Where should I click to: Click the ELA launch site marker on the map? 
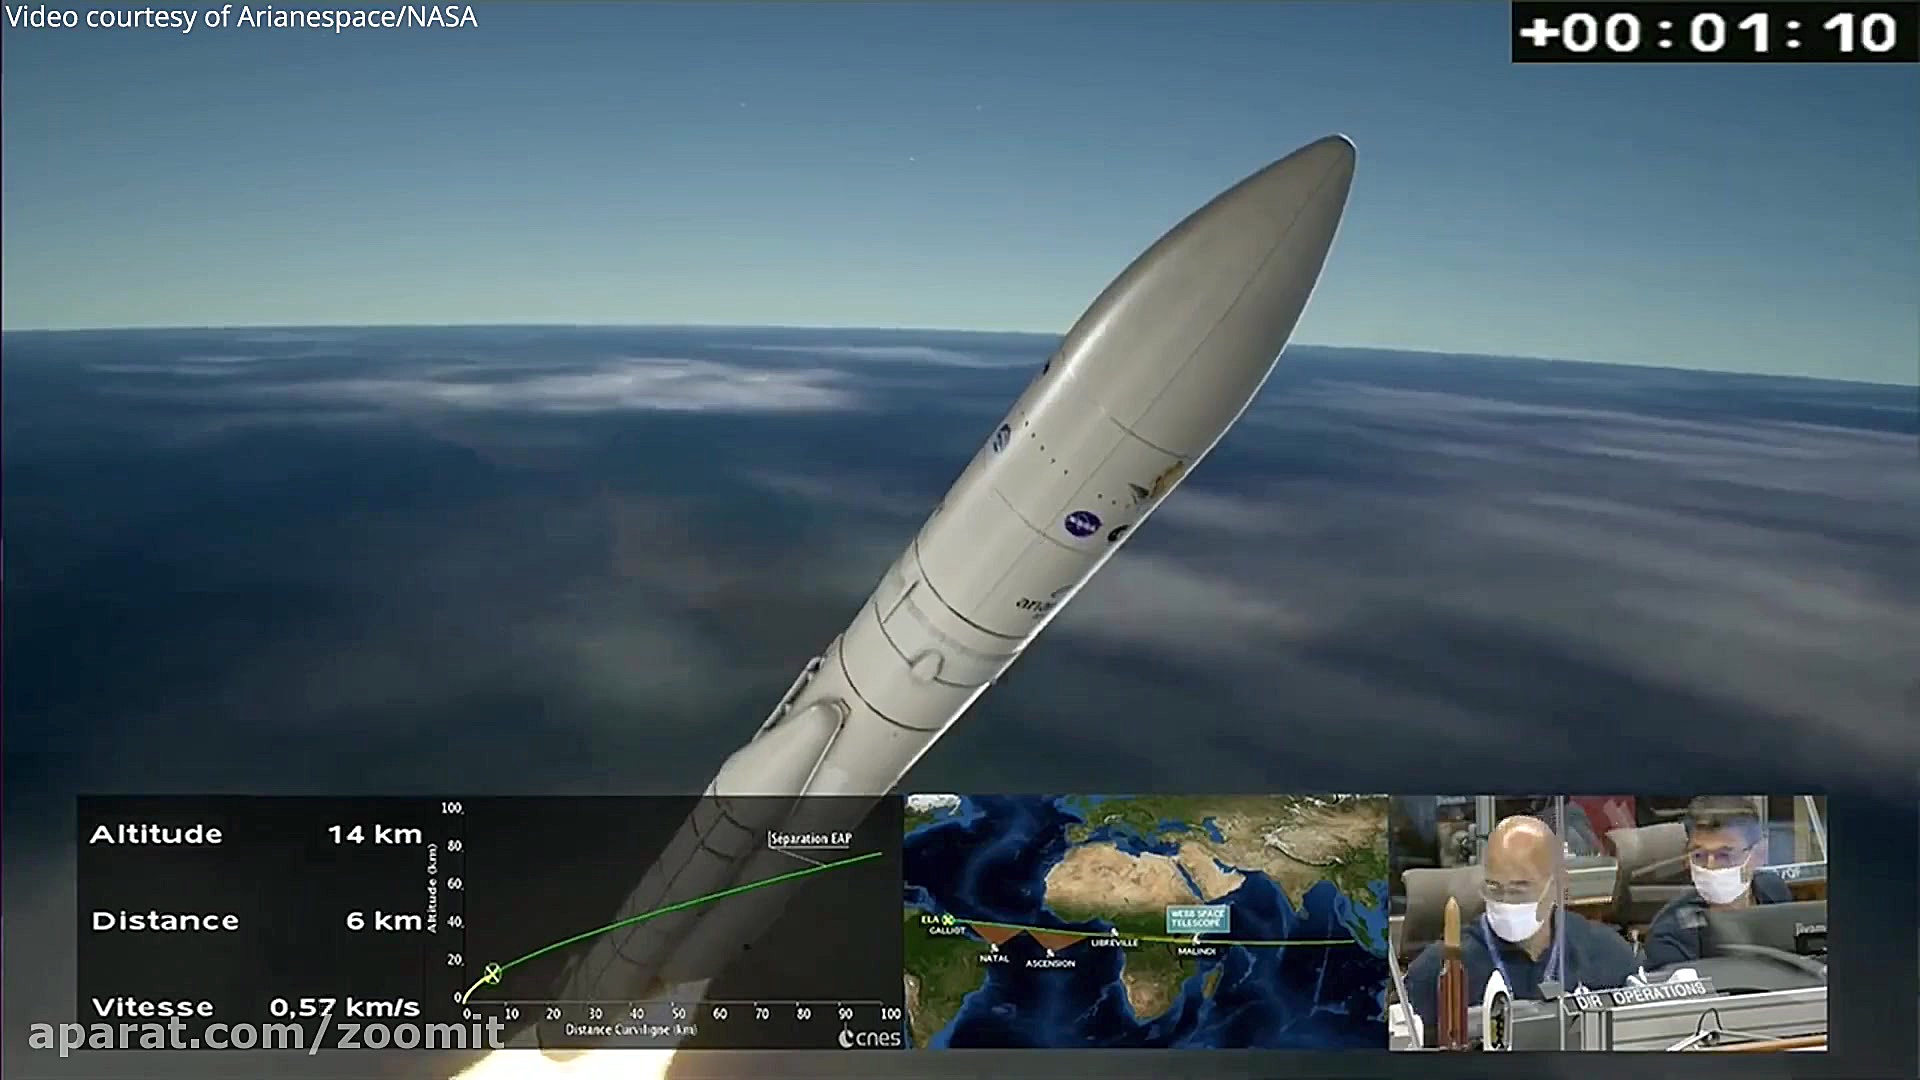(x=947, y=920)
